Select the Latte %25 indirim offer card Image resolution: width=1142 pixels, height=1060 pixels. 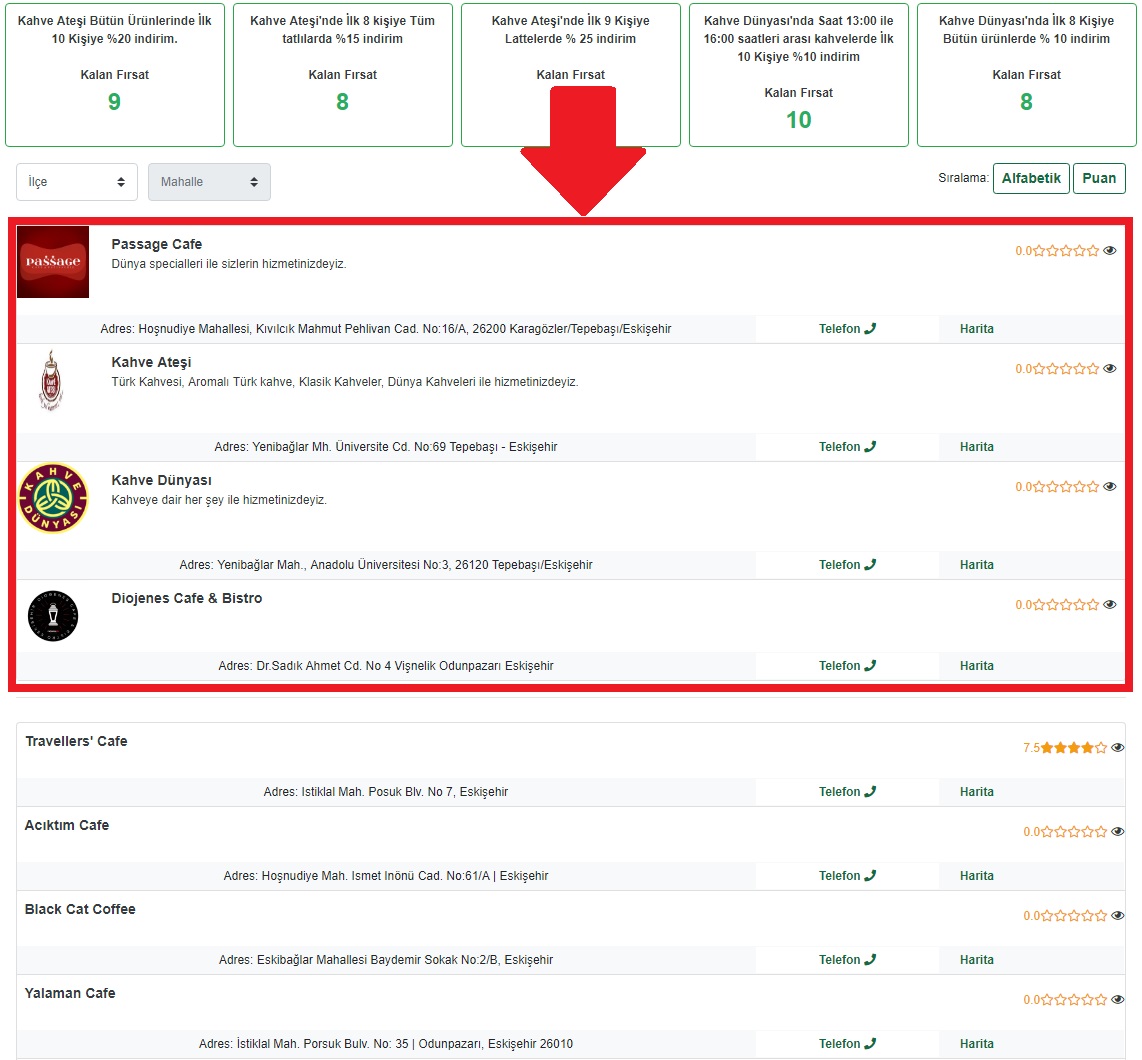571,75
